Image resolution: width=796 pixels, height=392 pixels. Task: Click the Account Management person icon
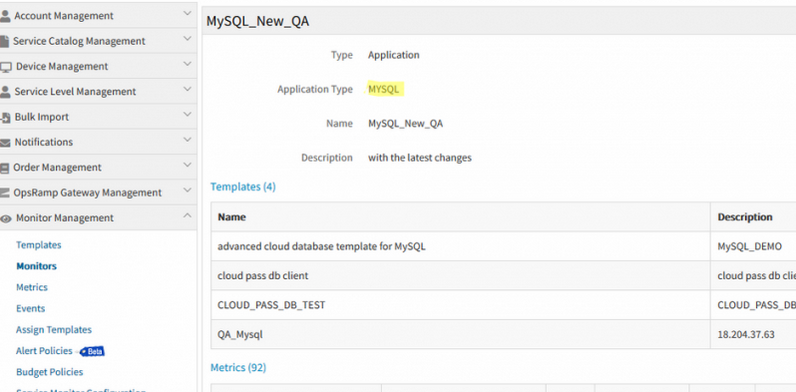click(x=5, y=16)
